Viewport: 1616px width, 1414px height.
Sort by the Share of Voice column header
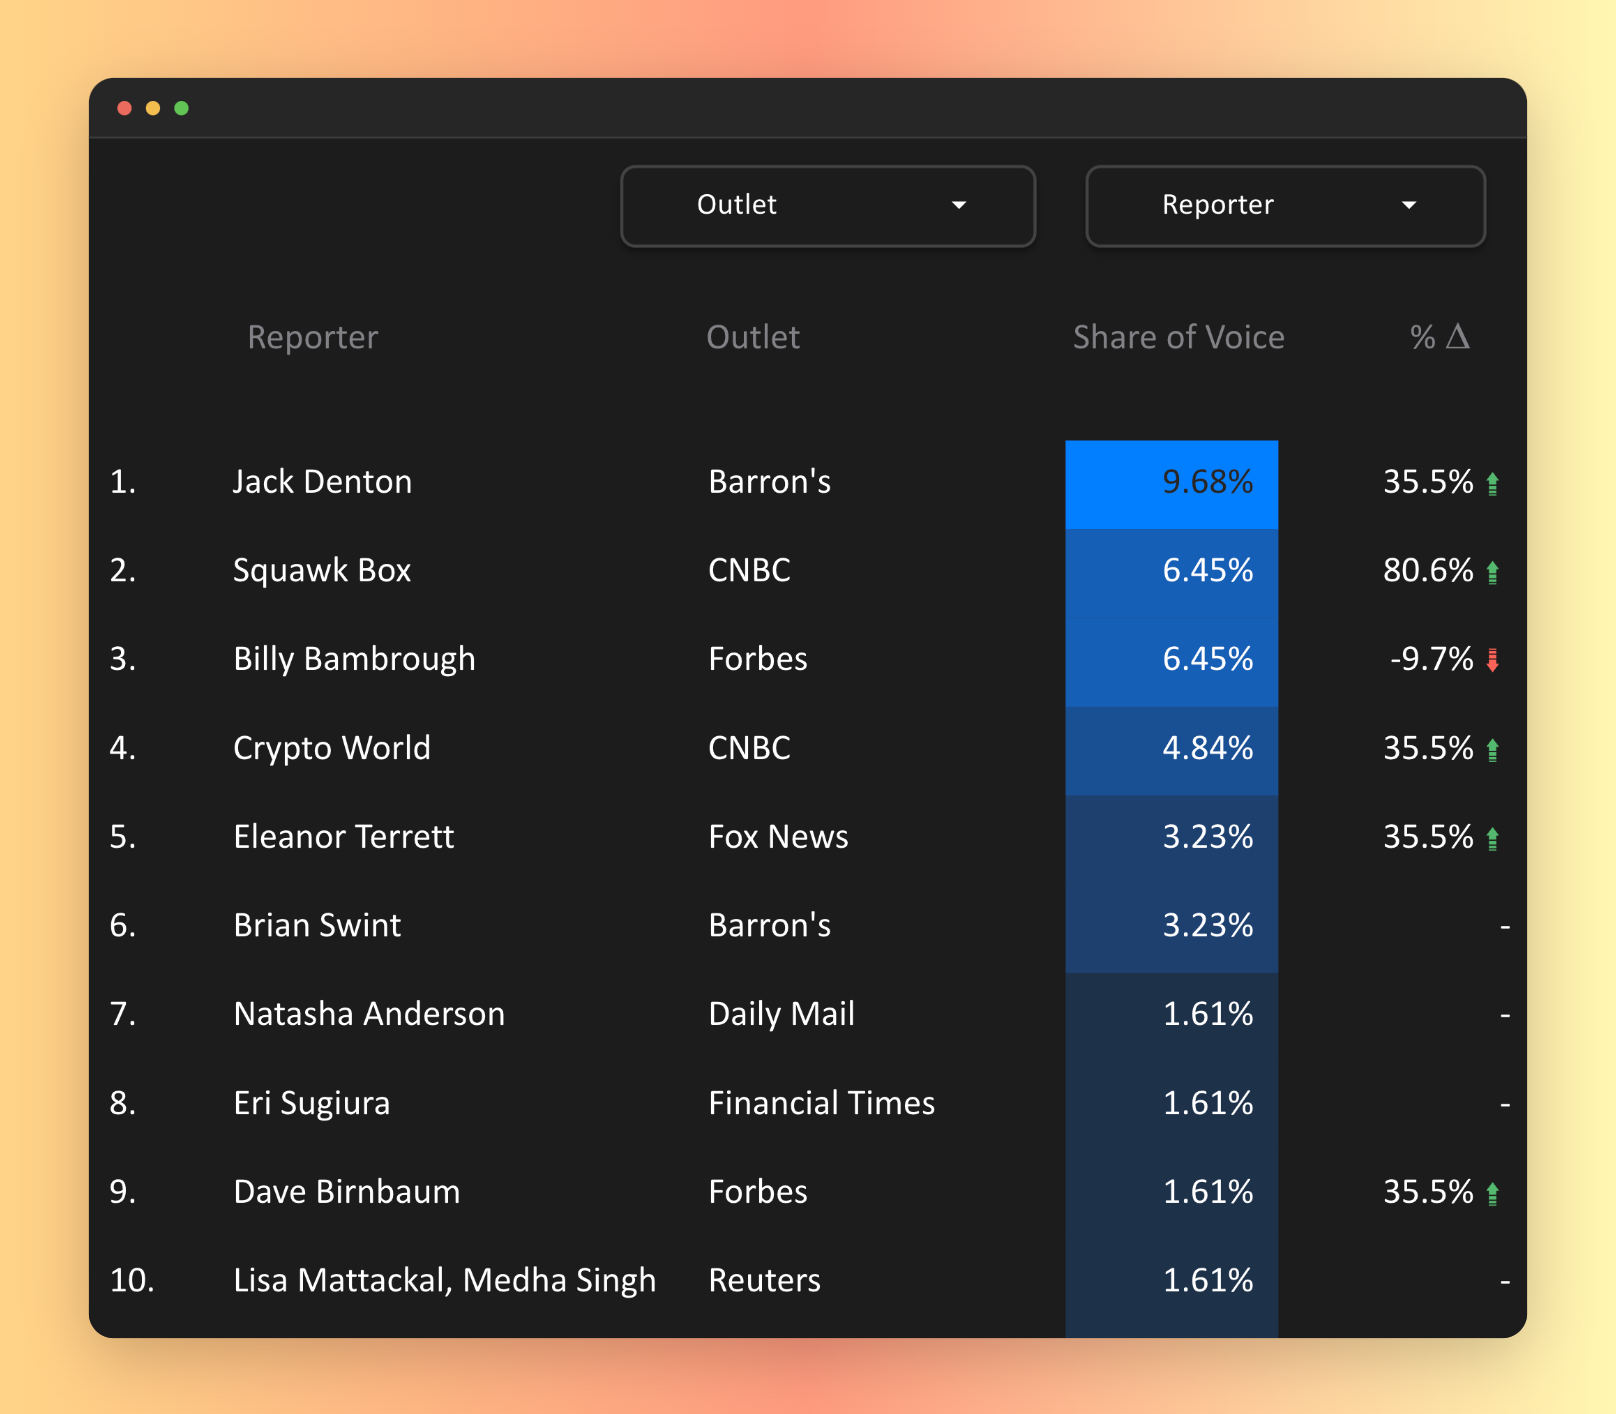click(1178, 338)
